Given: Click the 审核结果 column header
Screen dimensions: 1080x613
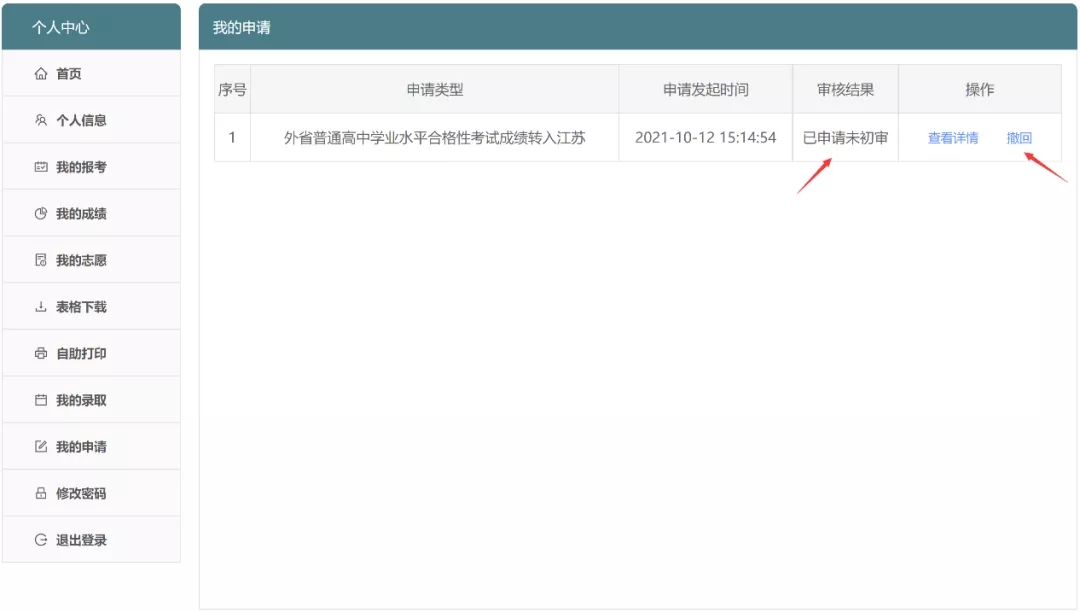Looking at the screenshot, I should click(845, 90).
